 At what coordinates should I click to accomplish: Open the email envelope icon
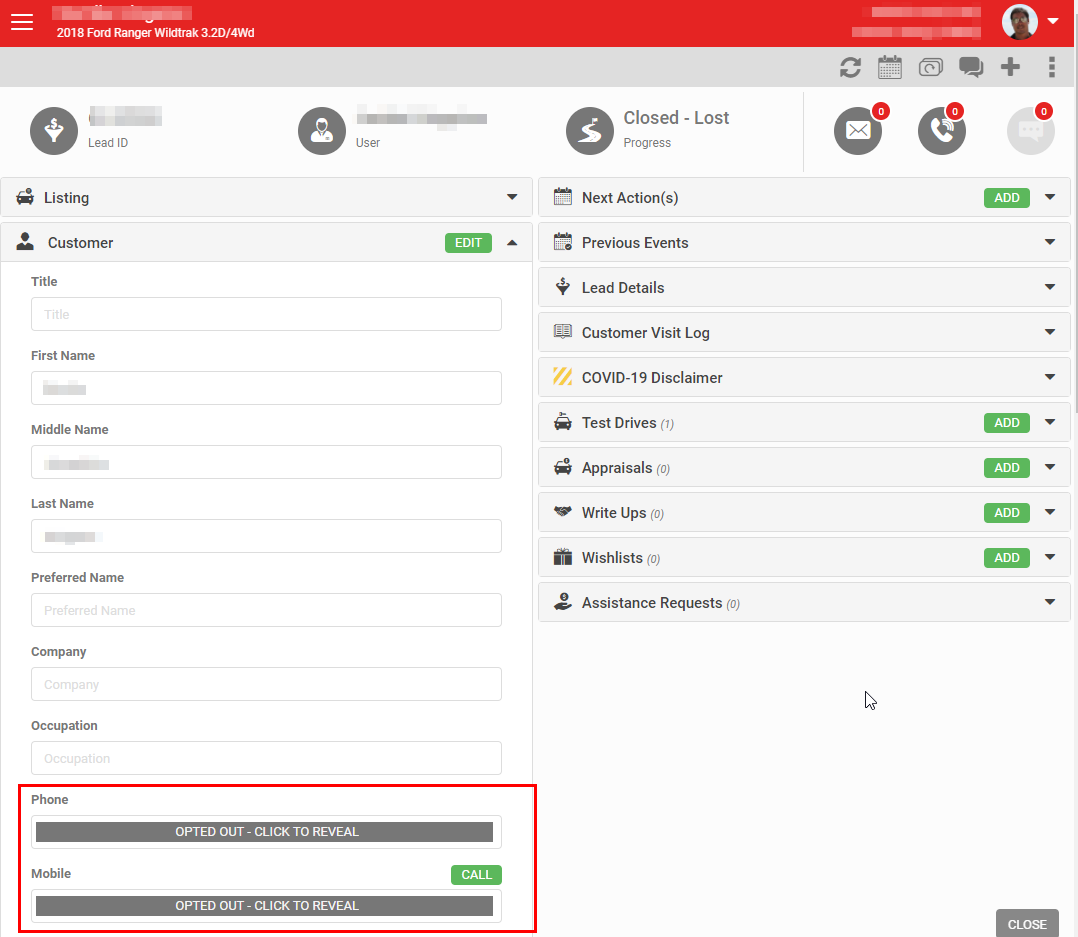pyautogui.click(x=858, y=131)
